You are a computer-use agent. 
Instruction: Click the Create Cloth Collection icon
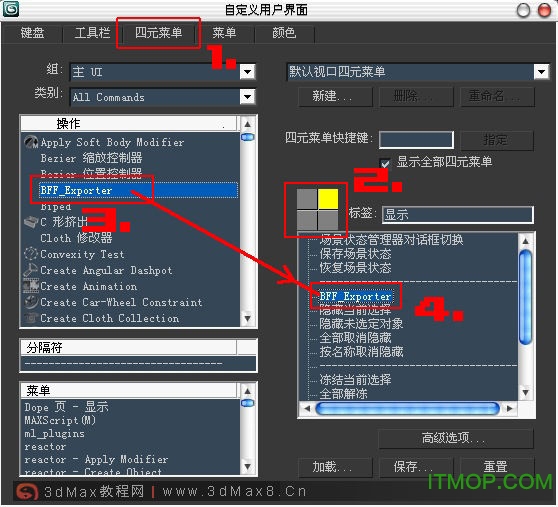point(31,318)
